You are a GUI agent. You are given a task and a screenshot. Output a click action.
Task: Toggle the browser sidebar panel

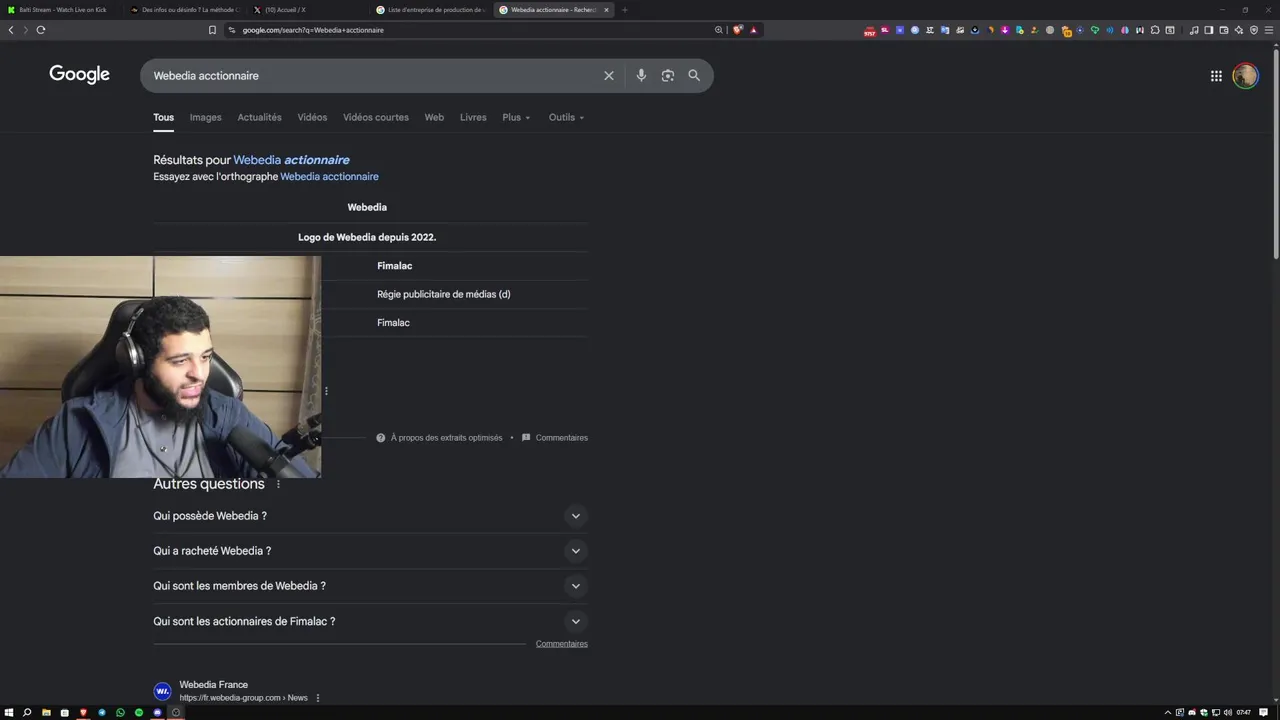(1208, 30)
